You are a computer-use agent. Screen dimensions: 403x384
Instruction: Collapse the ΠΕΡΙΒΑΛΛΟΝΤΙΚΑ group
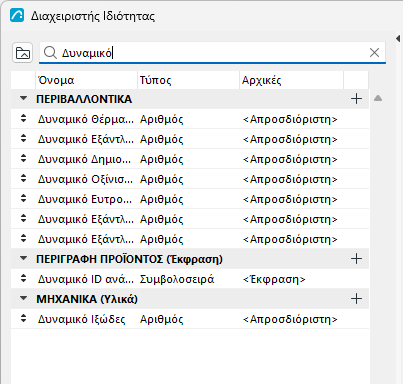tap(23, 99)
